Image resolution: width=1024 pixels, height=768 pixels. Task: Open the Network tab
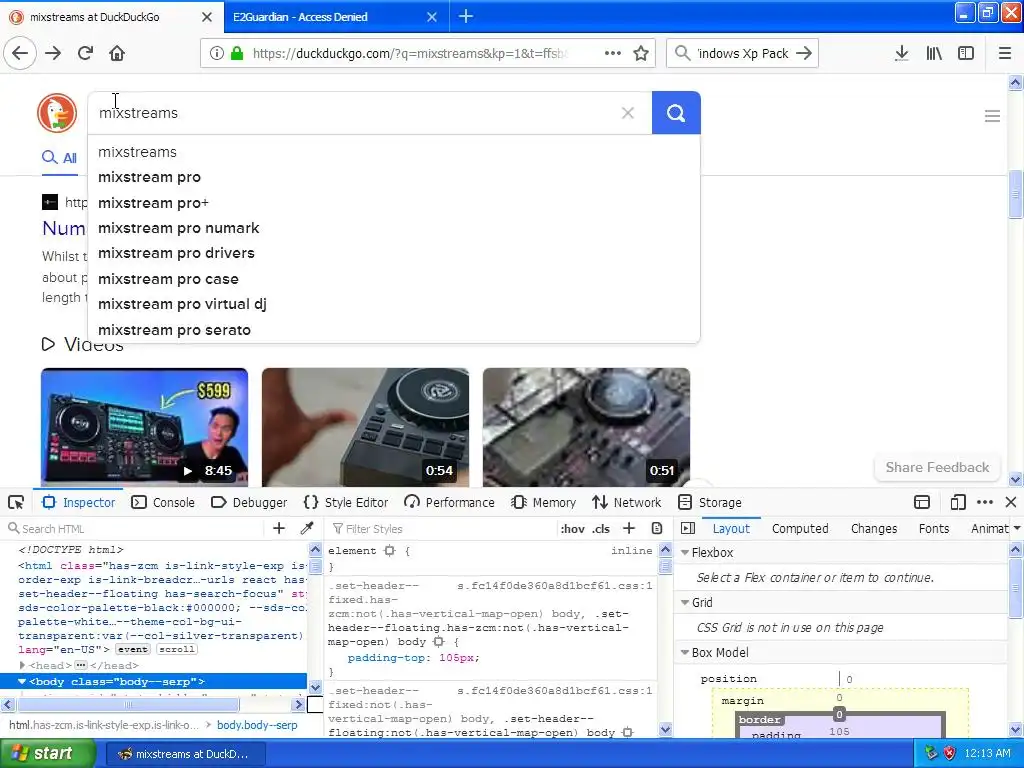click(x=626, y=502)
